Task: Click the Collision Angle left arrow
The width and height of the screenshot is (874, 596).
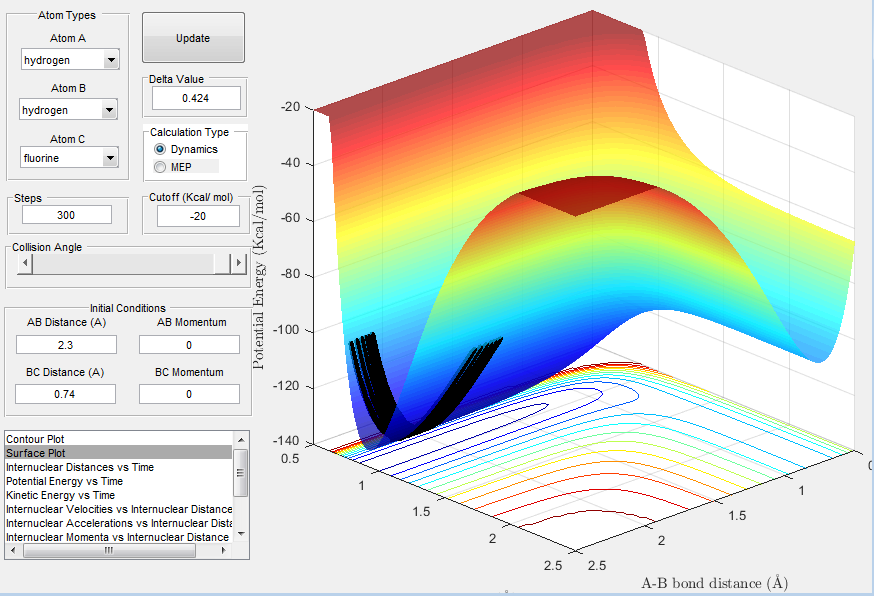Action: 27,264
